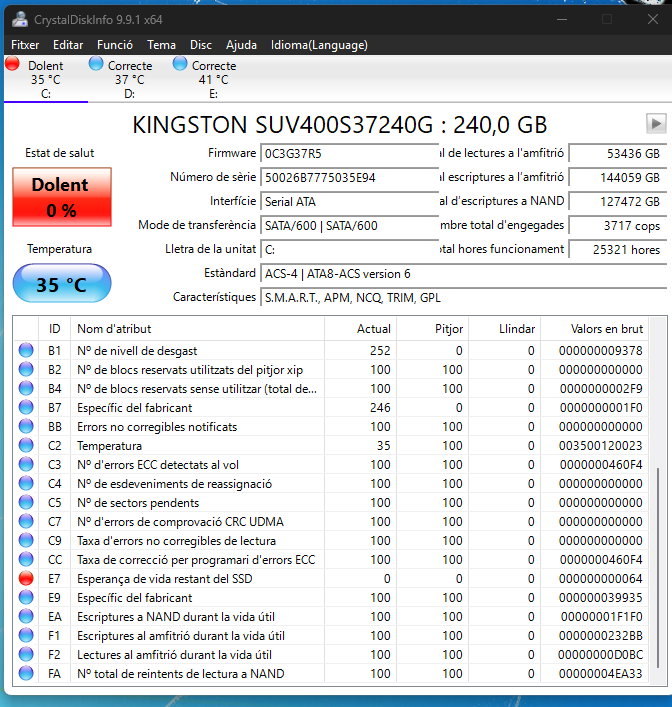Click the status icon of attribute B2
The height and width of the screenshot is (707, 672).
(26, 369)
